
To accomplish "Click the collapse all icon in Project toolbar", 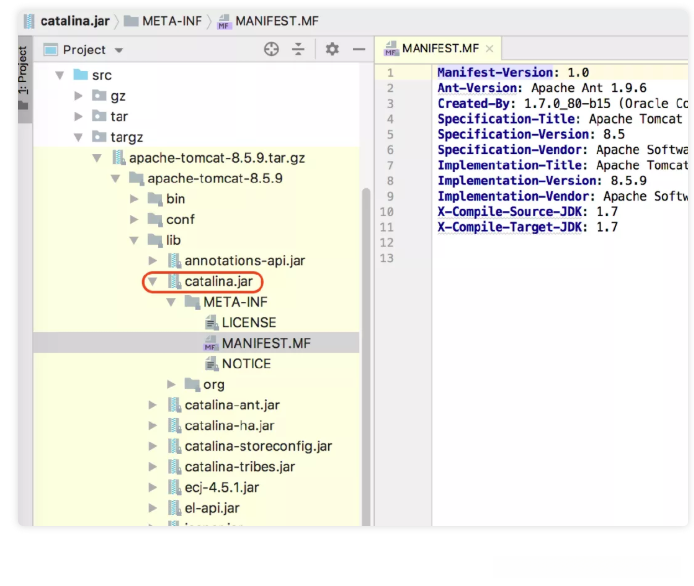I will (298, 49).
